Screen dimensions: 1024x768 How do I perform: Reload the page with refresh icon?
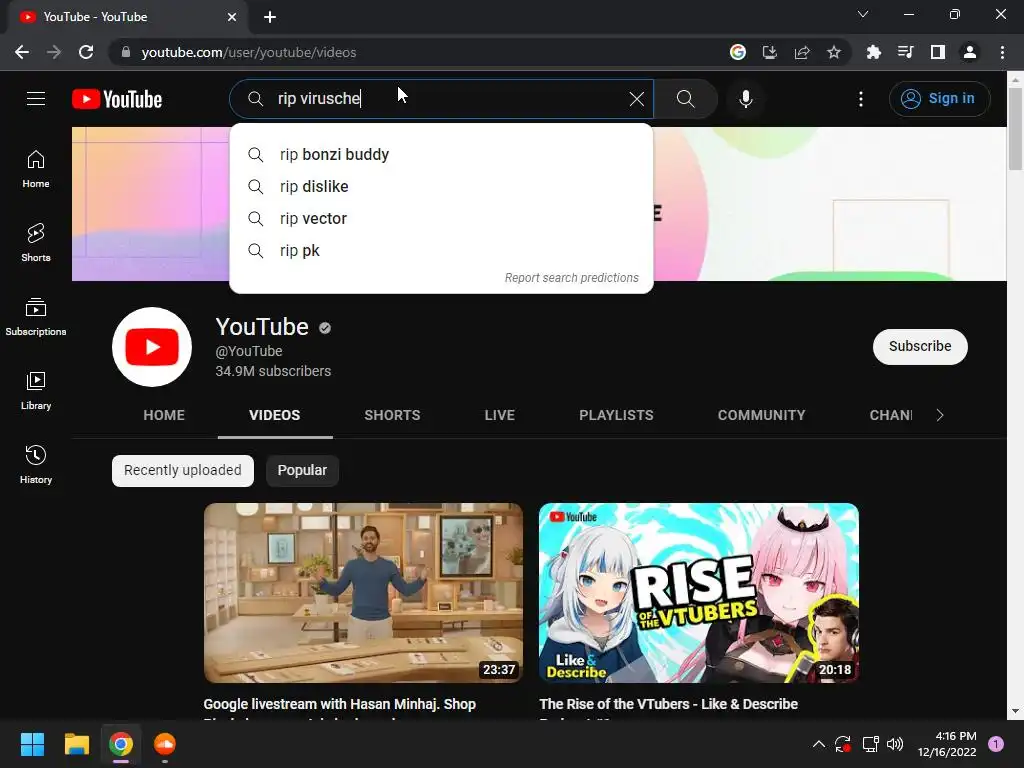click(86, 52)
